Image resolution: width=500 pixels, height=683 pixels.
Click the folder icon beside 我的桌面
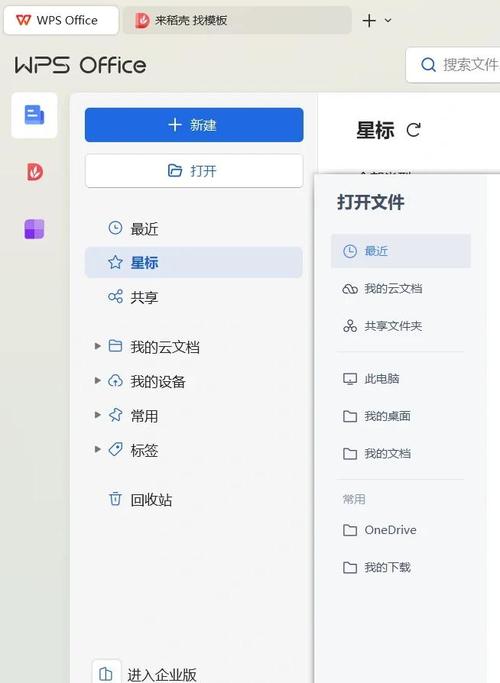pos(350,416)
